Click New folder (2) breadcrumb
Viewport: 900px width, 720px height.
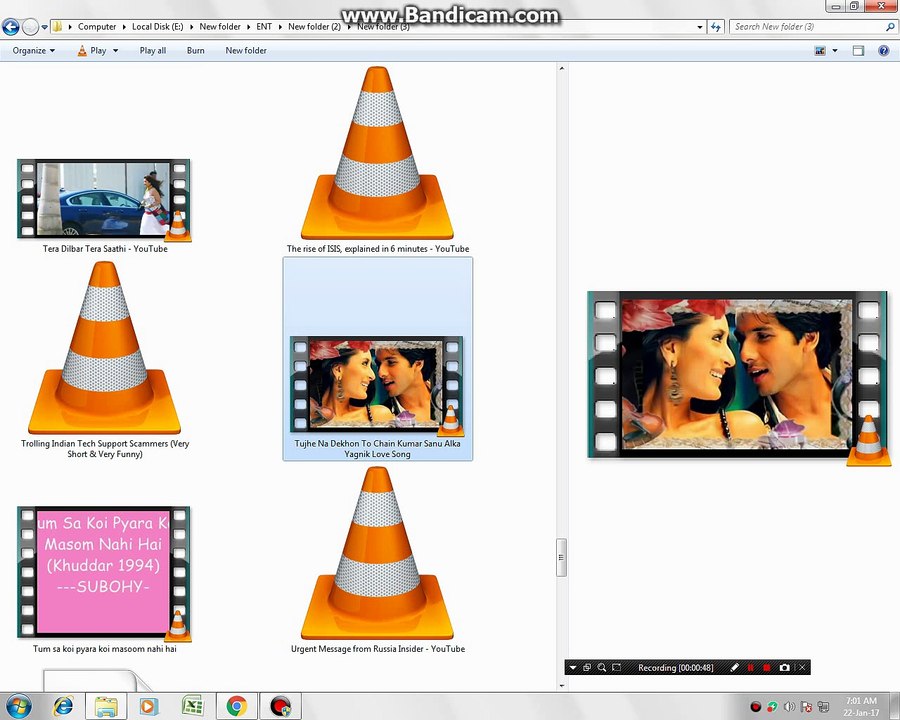(314, 26)
